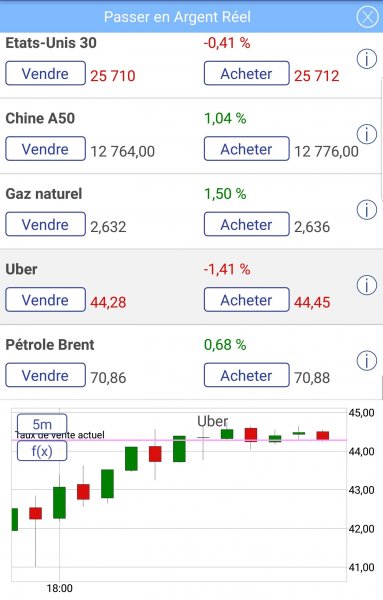The width and height of the screenshot is (383, 600).
Task: Click Acheter for Etats-Unis 30
Action: (x=246, y=73)
